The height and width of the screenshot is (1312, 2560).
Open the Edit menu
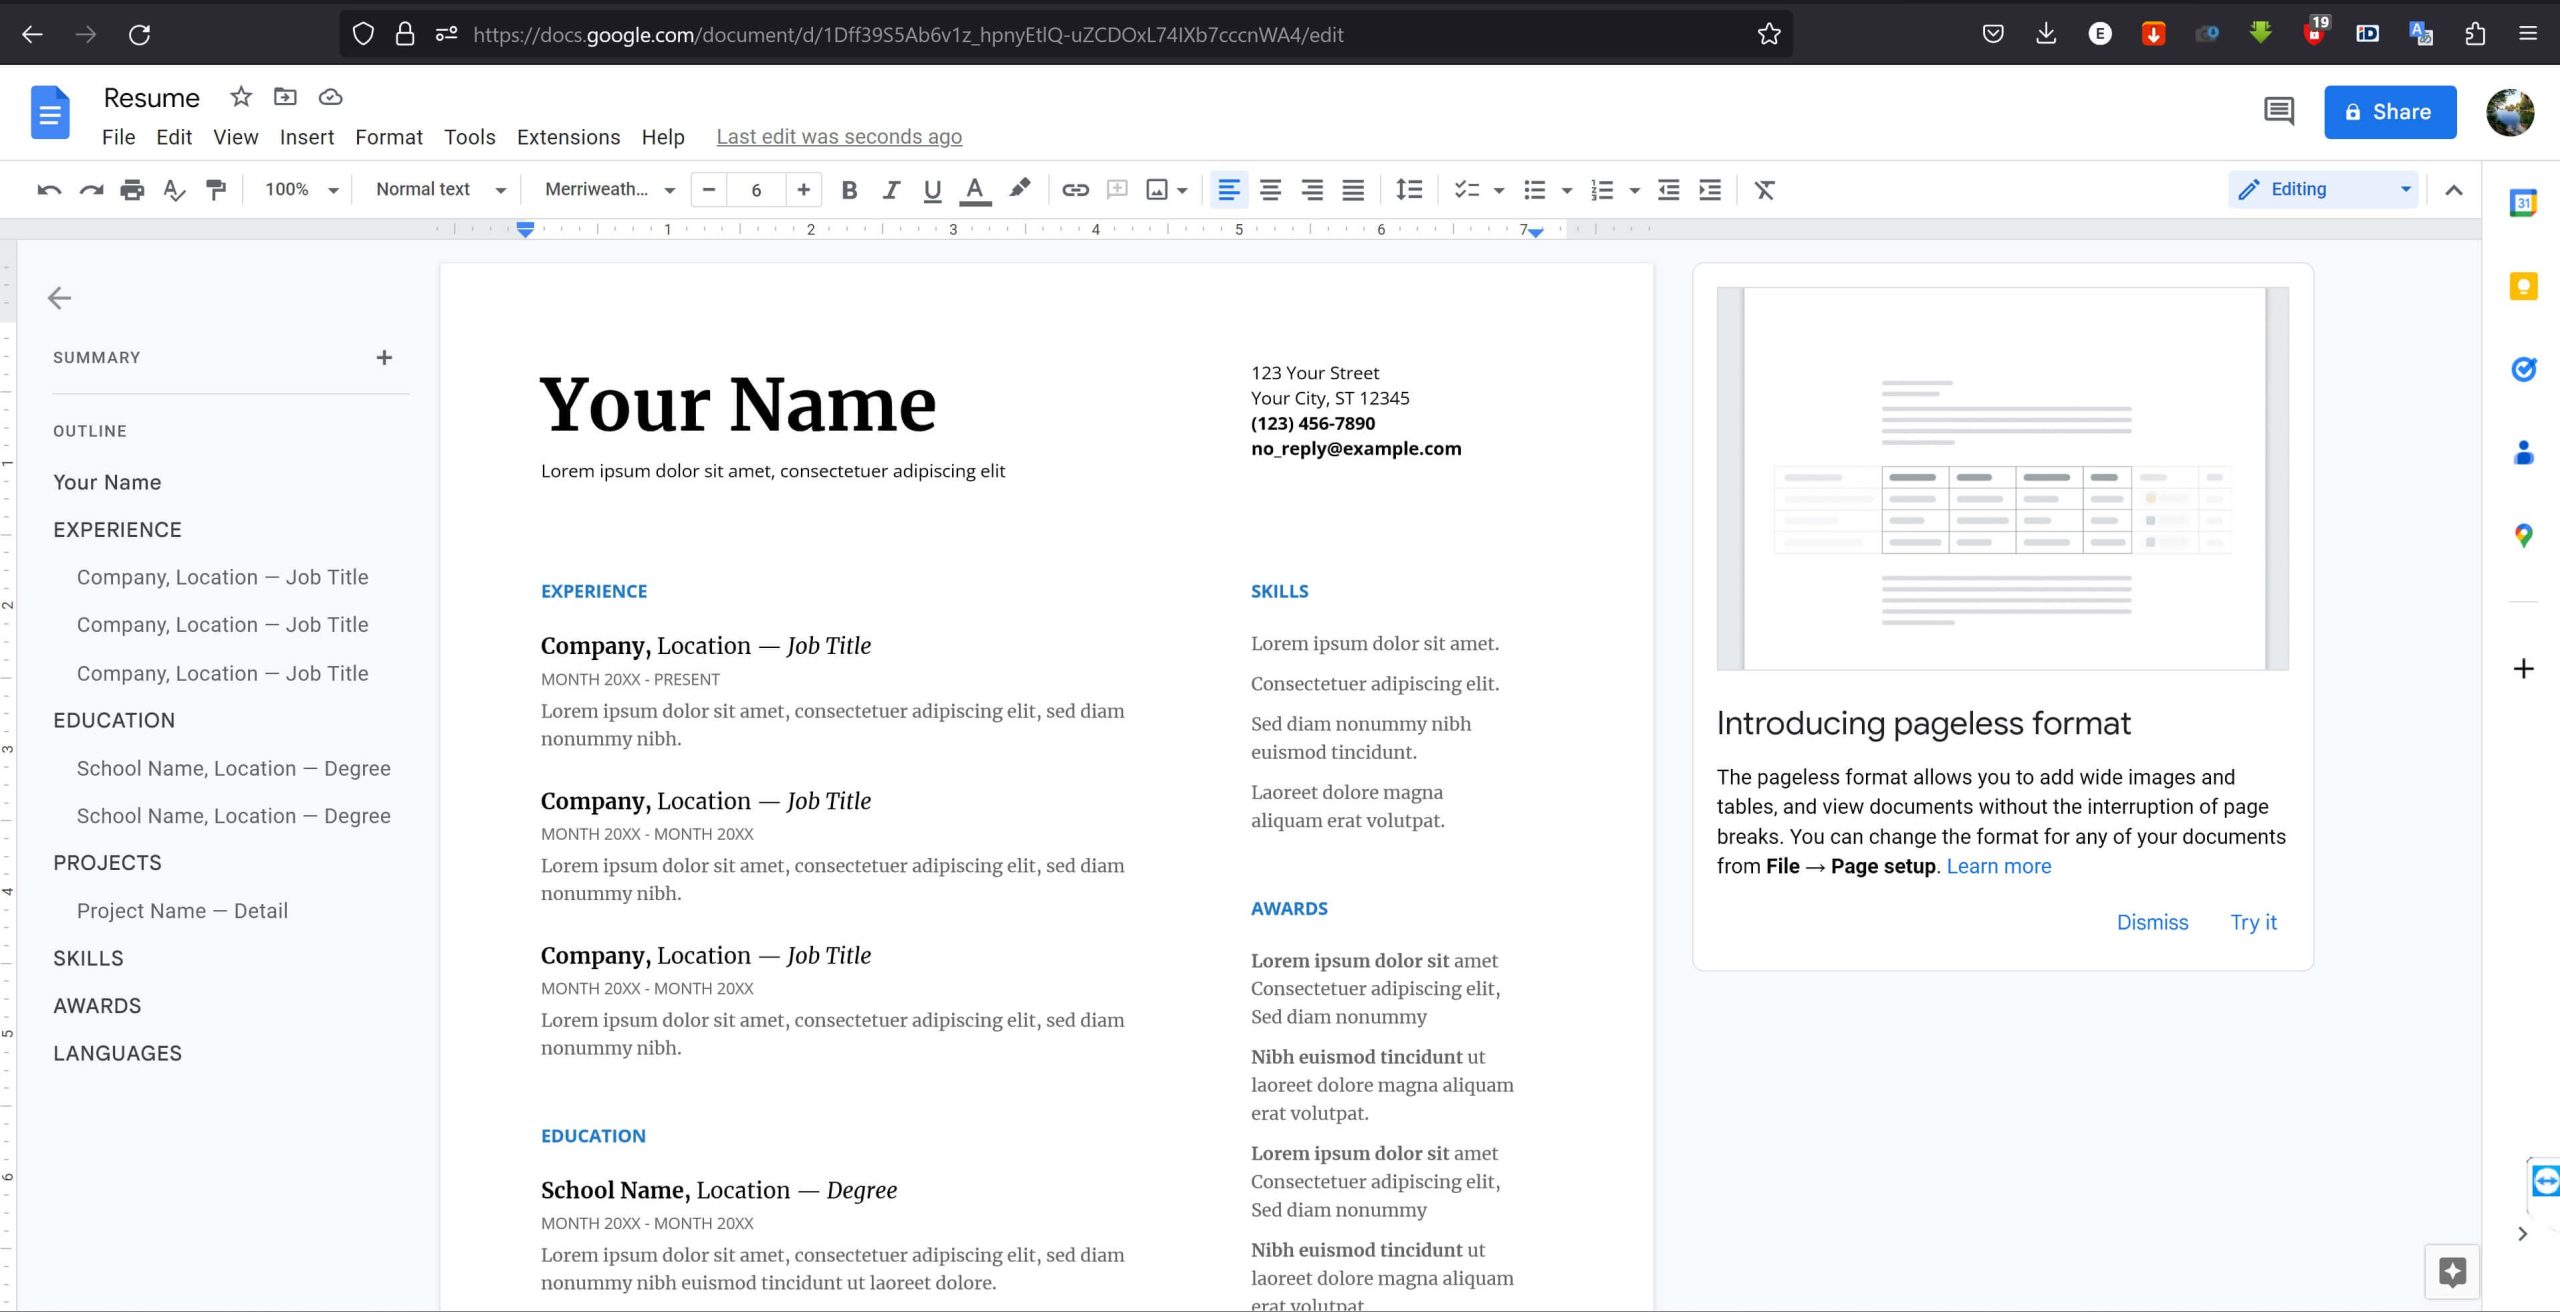[174, 137]
